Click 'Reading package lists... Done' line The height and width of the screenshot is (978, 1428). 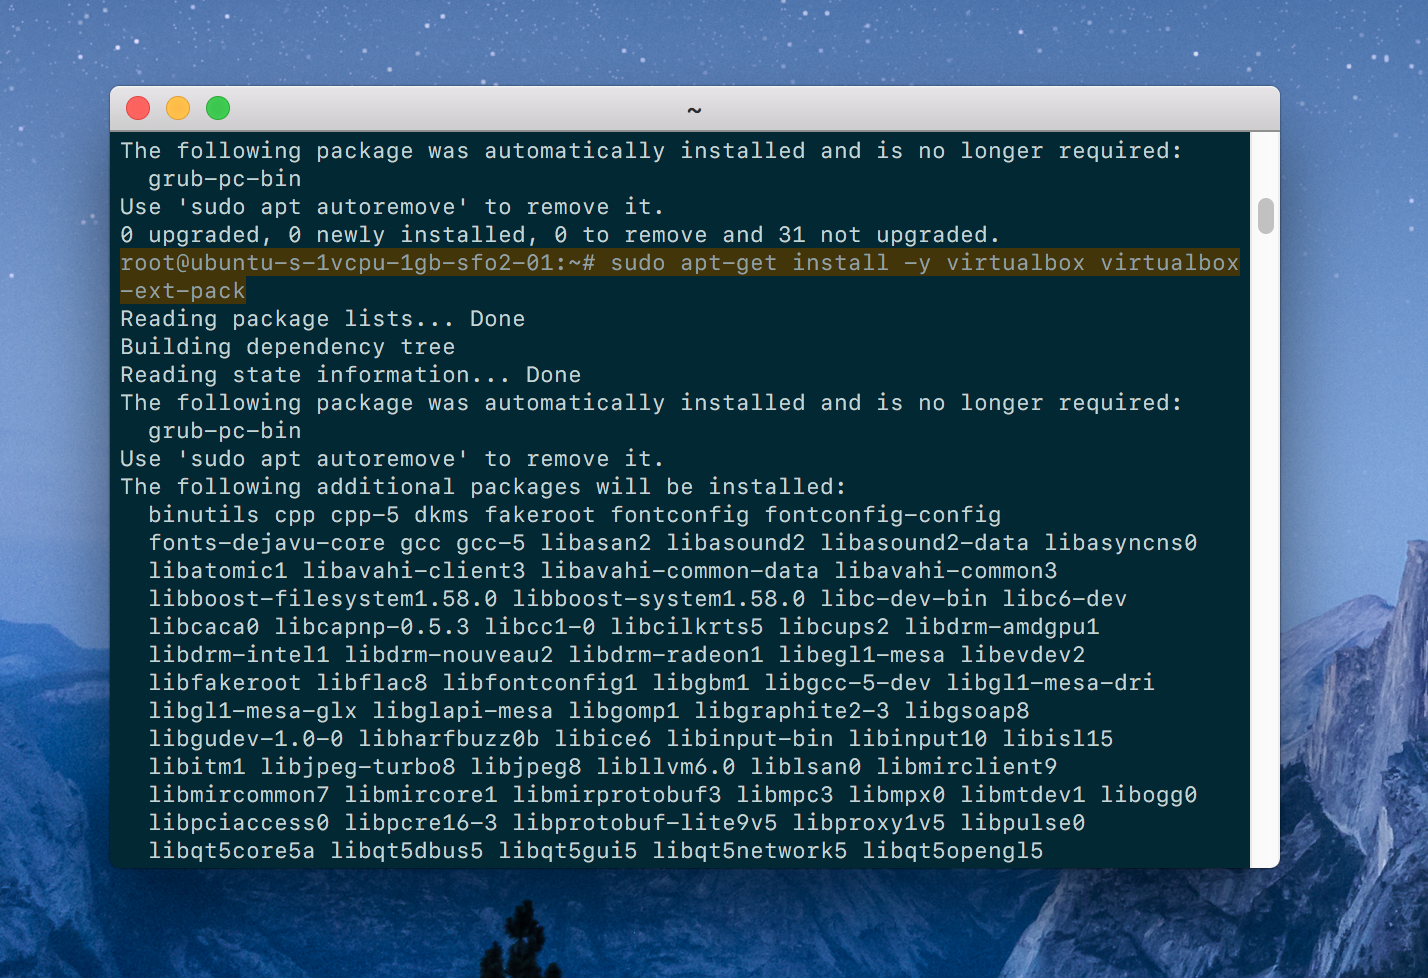[x=323, y=319]
